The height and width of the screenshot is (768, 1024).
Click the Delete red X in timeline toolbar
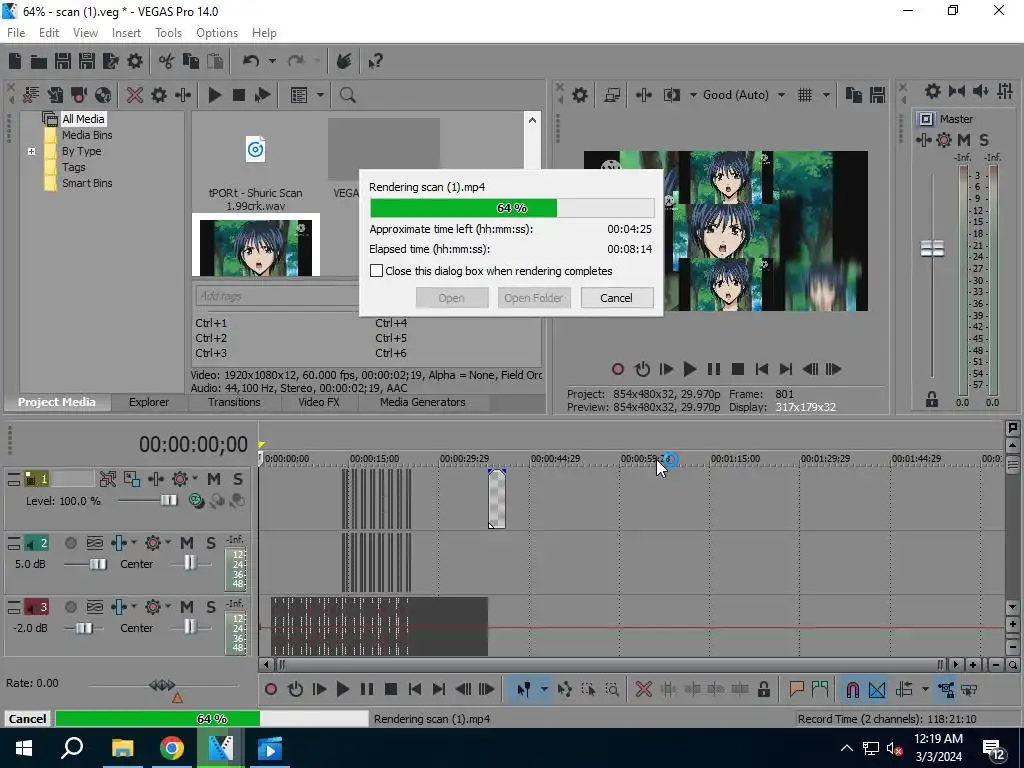click(x=643, y=689)
